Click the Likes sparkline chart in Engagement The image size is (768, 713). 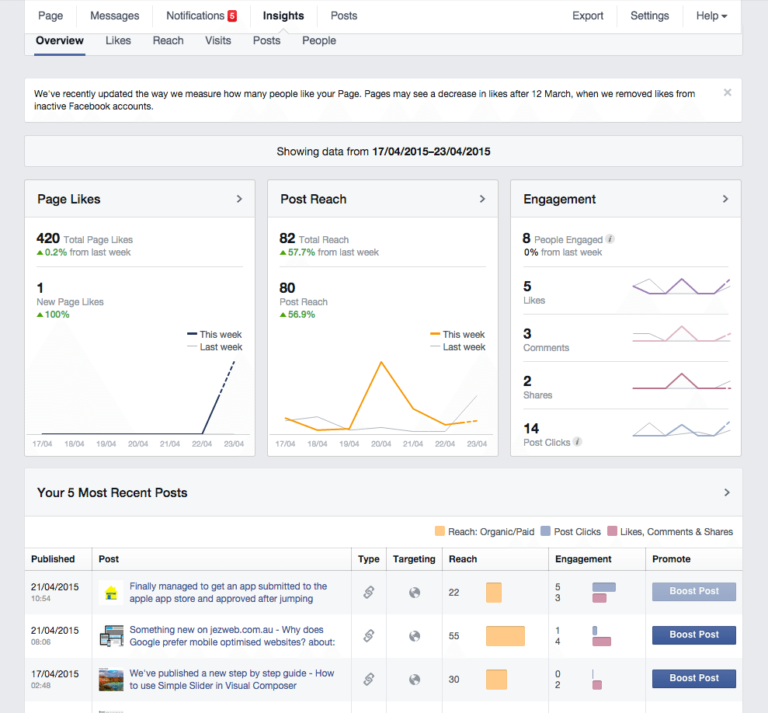coord(681,286)
